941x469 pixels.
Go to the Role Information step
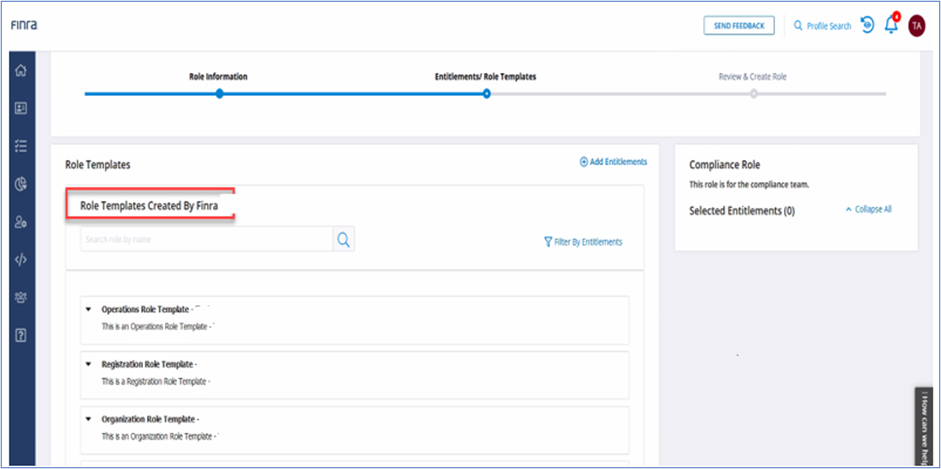click(x=219, y=93)
